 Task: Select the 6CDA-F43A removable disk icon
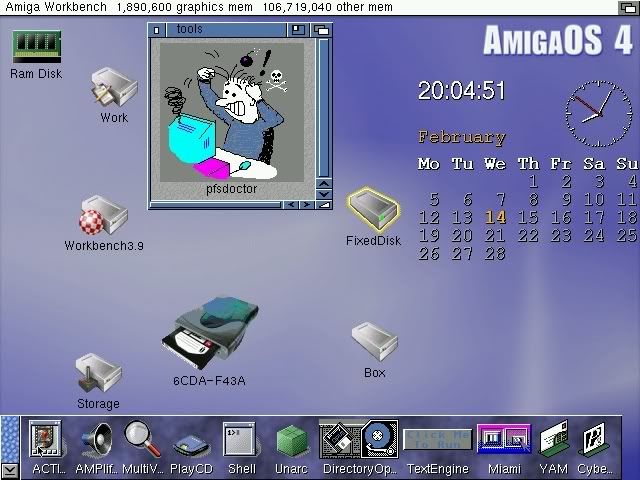tap(210, 333)
